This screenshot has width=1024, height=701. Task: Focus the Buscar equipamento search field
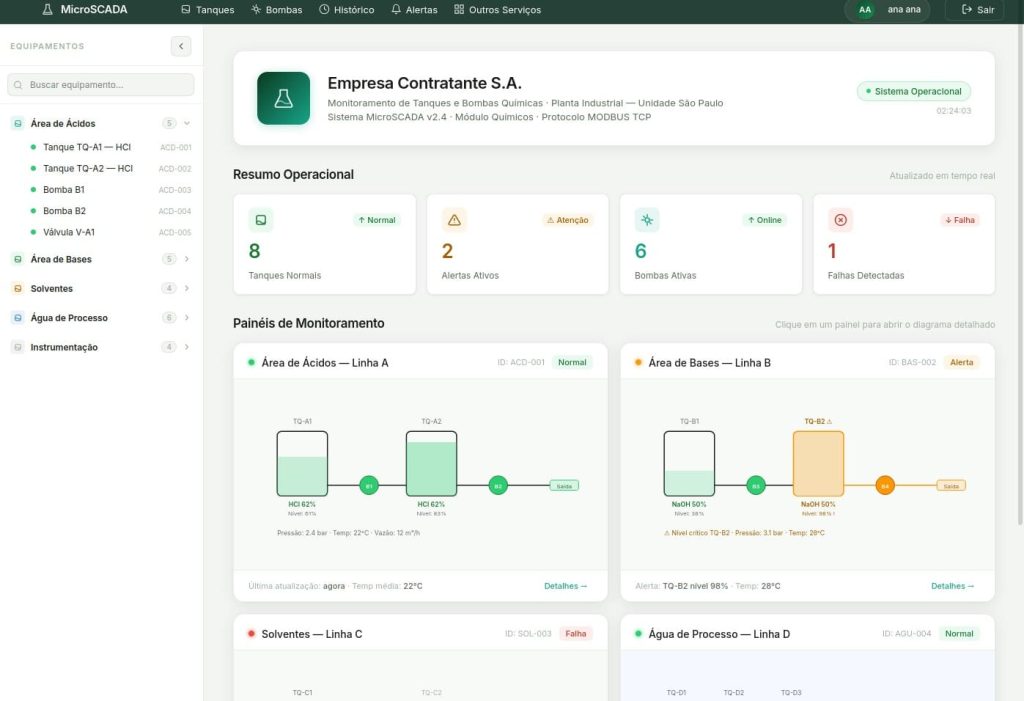[x=101, y=85]
